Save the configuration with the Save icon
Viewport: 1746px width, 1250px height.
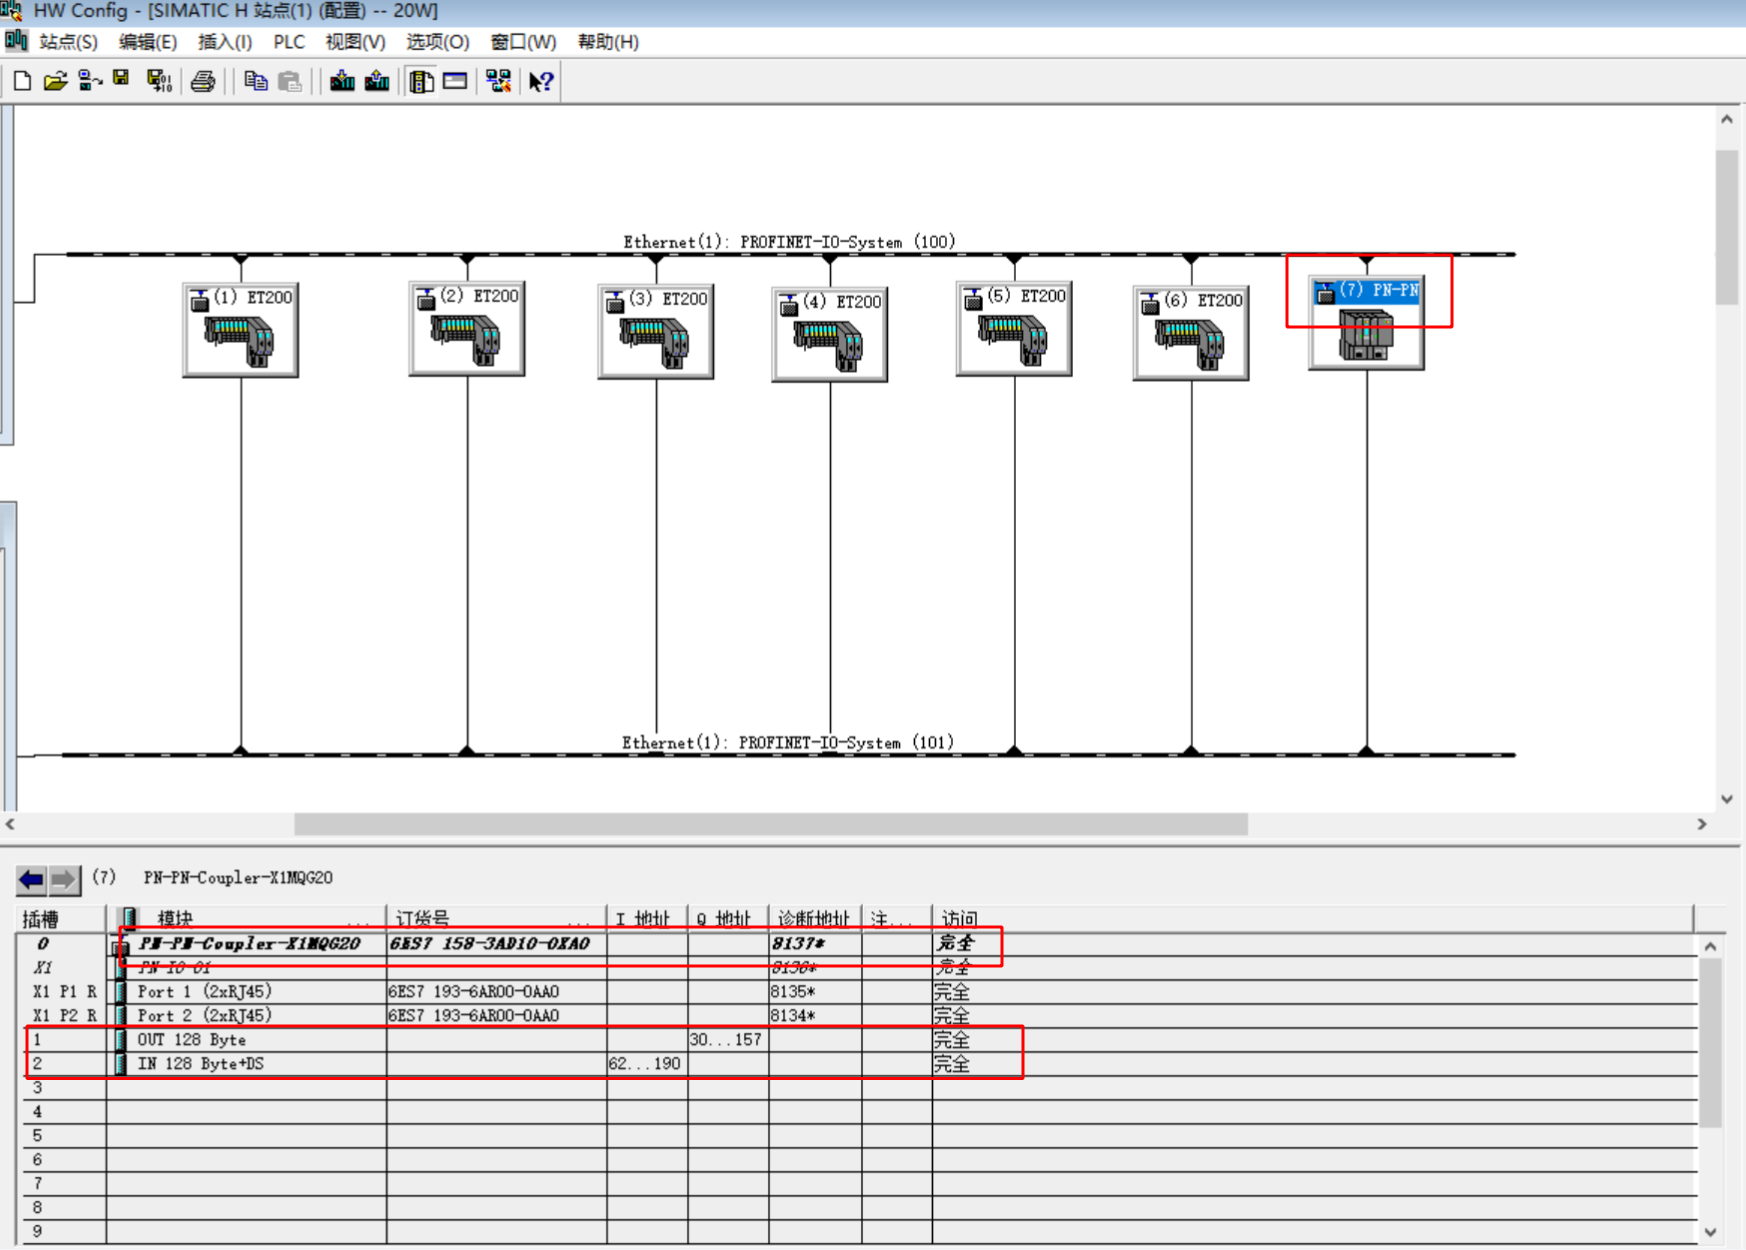[x=122, y=80]
